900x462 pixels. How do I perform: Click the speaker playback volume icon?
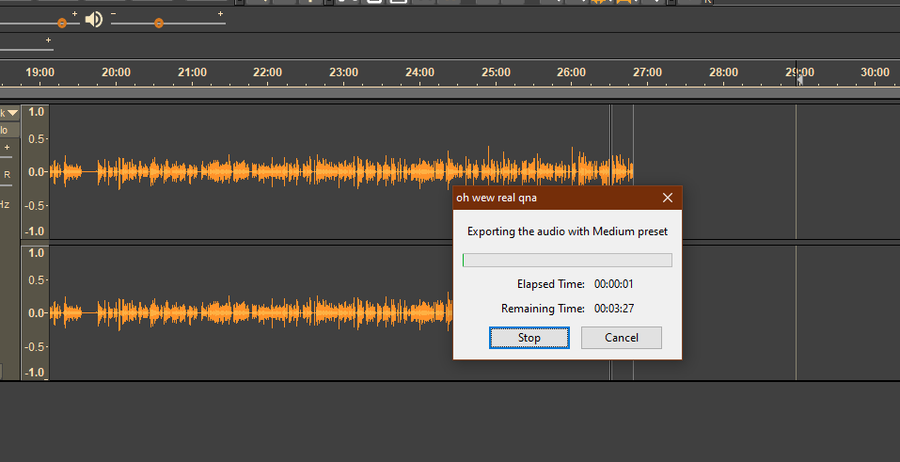pyautogui.click(x=94, y=20)
